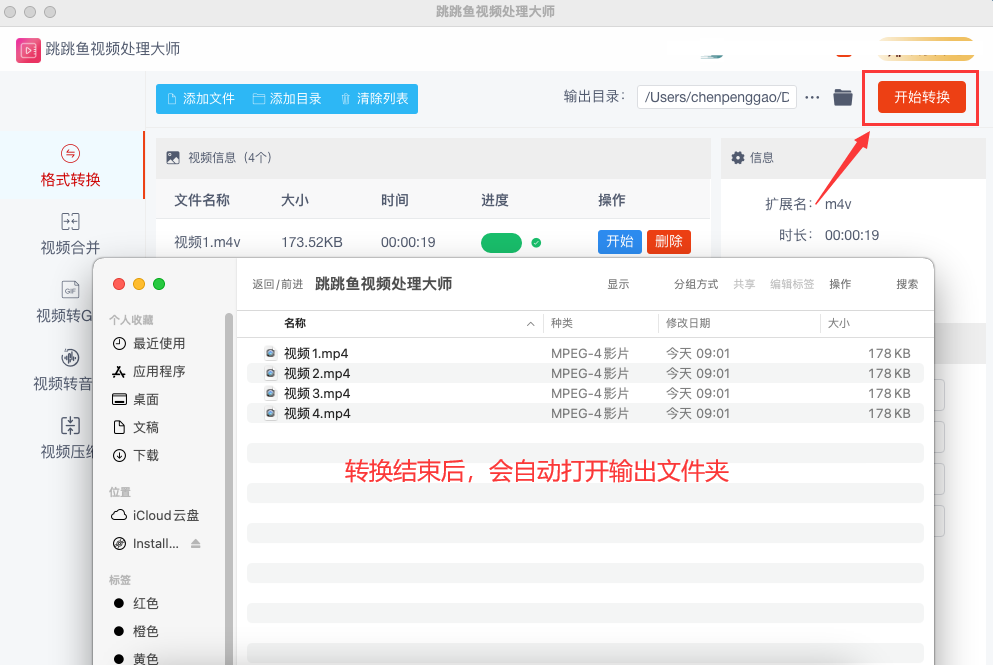Select 视频2.mp4 in the Finder window
Screen dimensions: 993x665
pyautogui.click(x=585, y=374)
